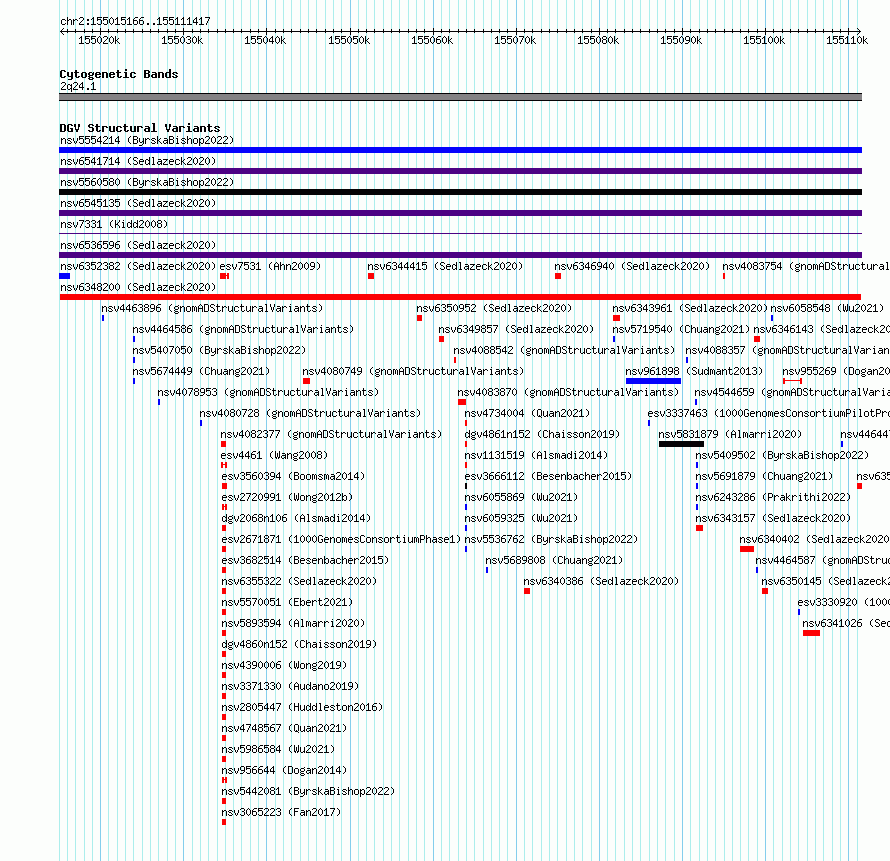Click nsv4078953 gnomAD variant label
This screenshot has height=861, width=890.
268,392
